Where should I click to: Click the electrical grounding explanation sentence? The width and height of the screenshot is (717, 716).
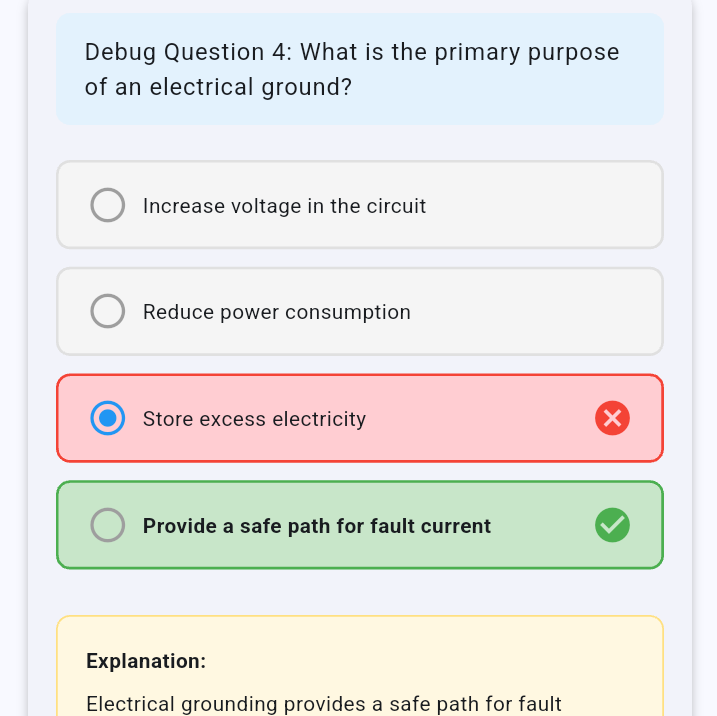point(324,704)
